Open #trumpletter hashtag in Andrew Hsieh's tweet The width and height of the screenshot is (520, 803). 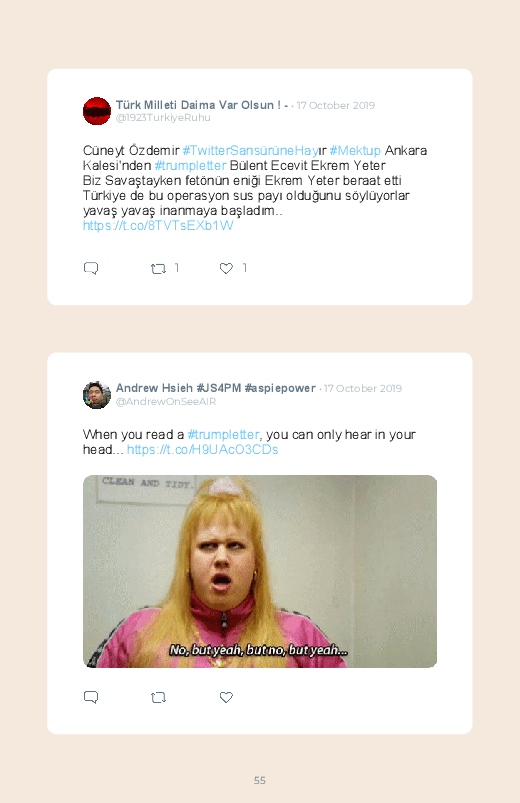click(x=223, y=434)
